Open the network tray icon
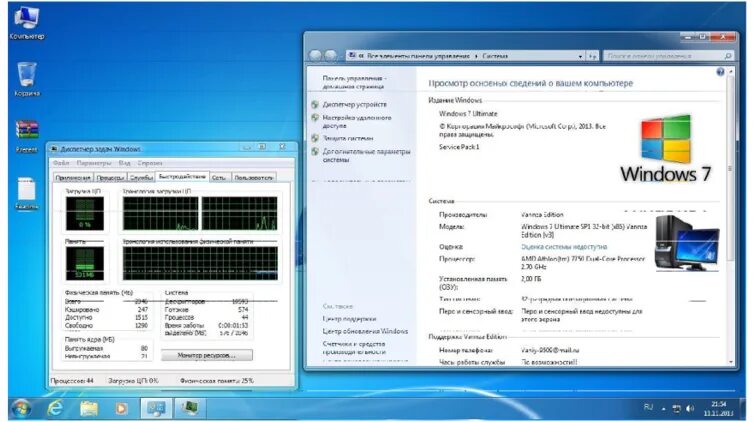This screenshot has width=753, height=422. 677,409
